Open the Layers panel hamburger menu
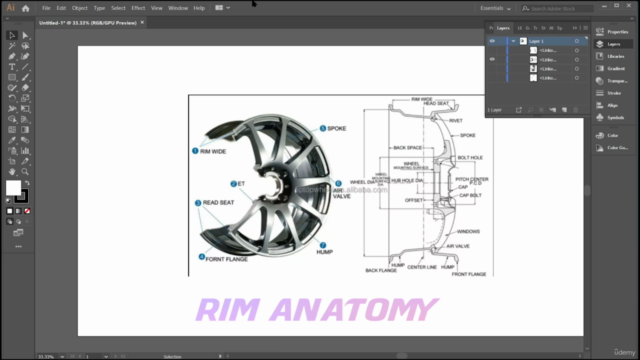This screenshot has height=360, width=640. point(585,28)
